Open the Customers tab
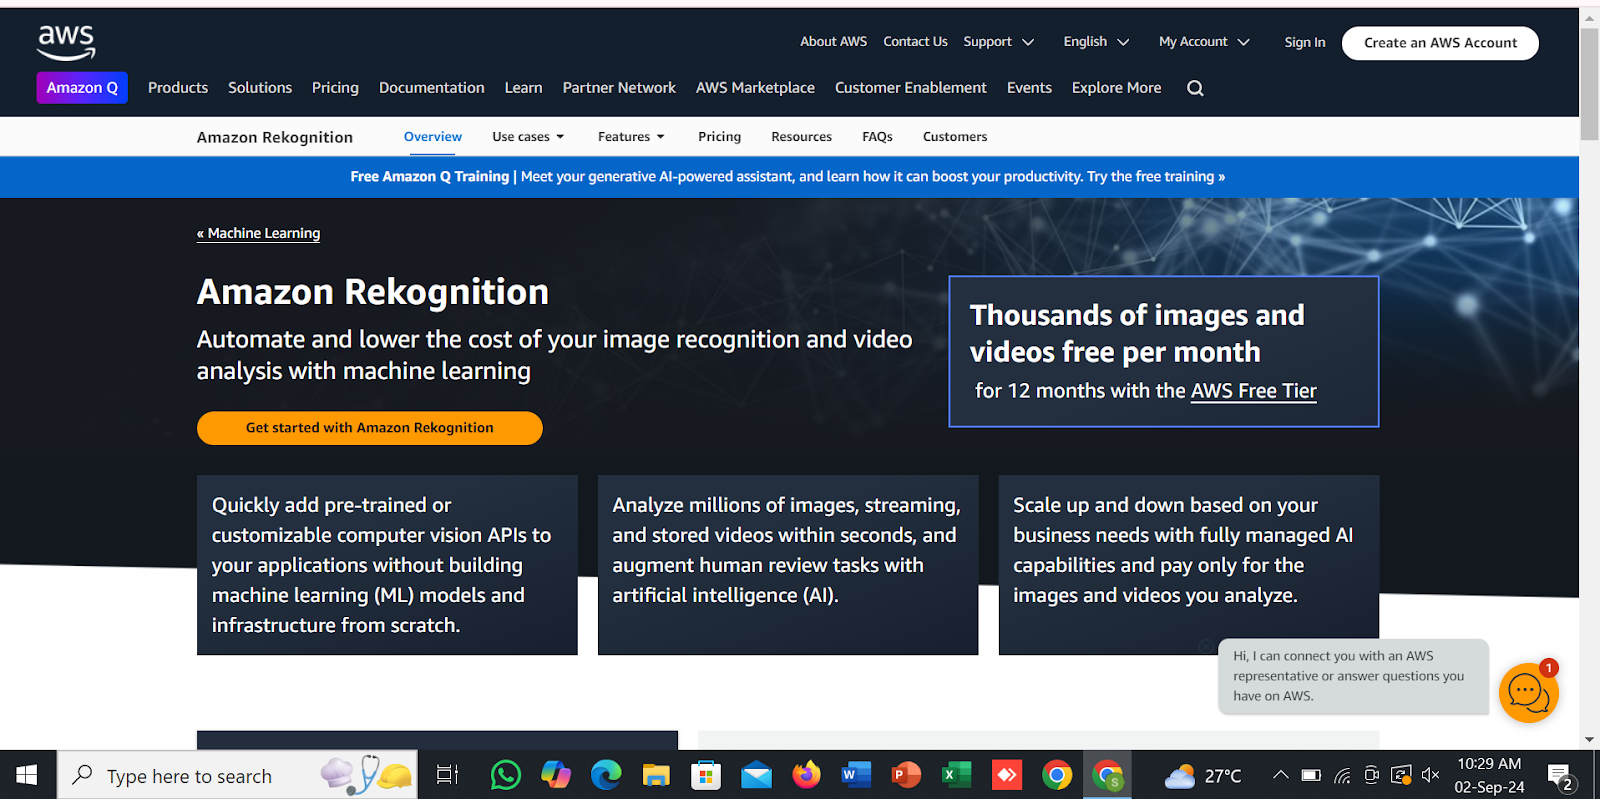 [x=955, y=137]
